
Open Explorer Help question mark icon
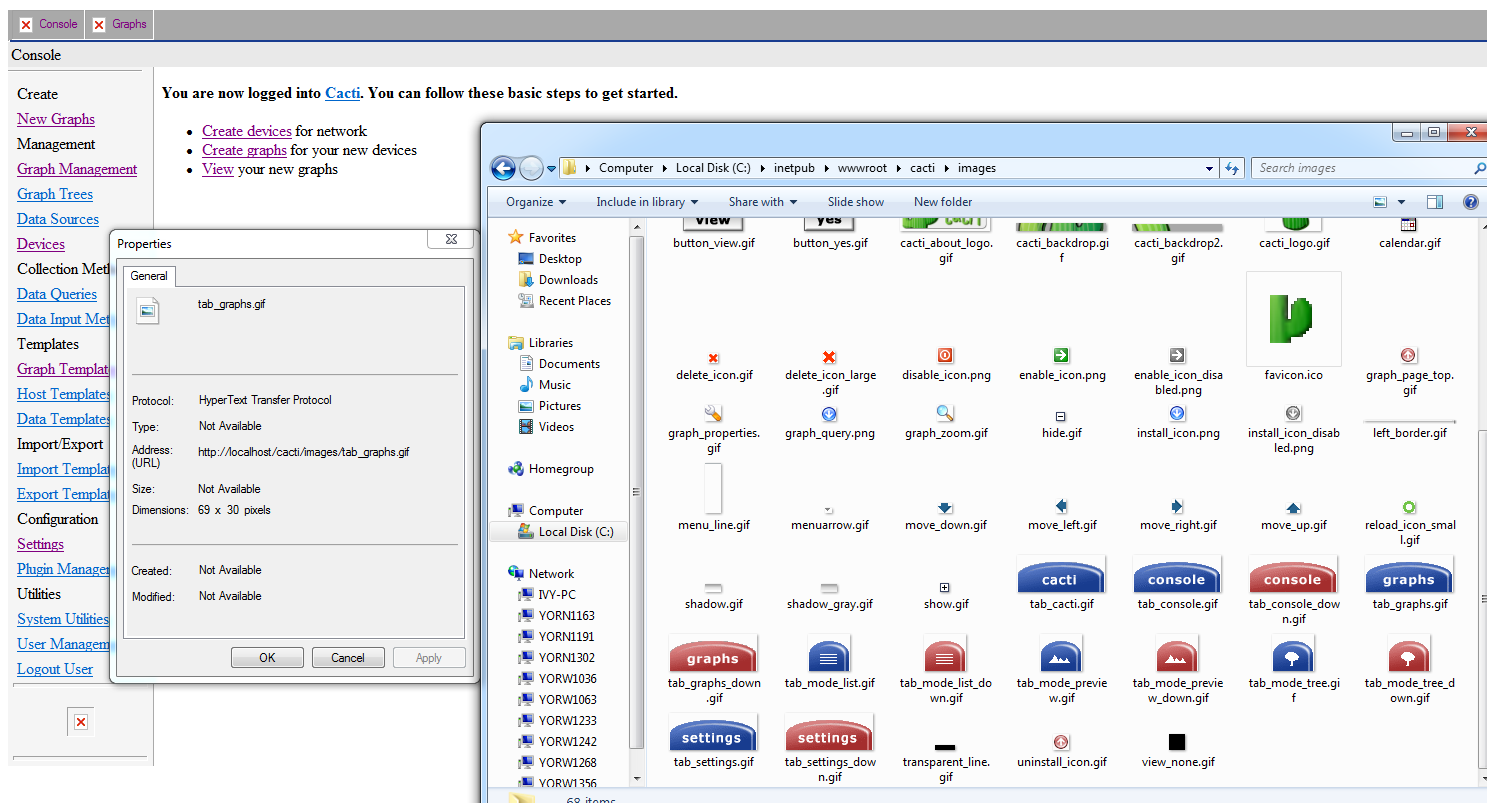(x=1471, y=202)
